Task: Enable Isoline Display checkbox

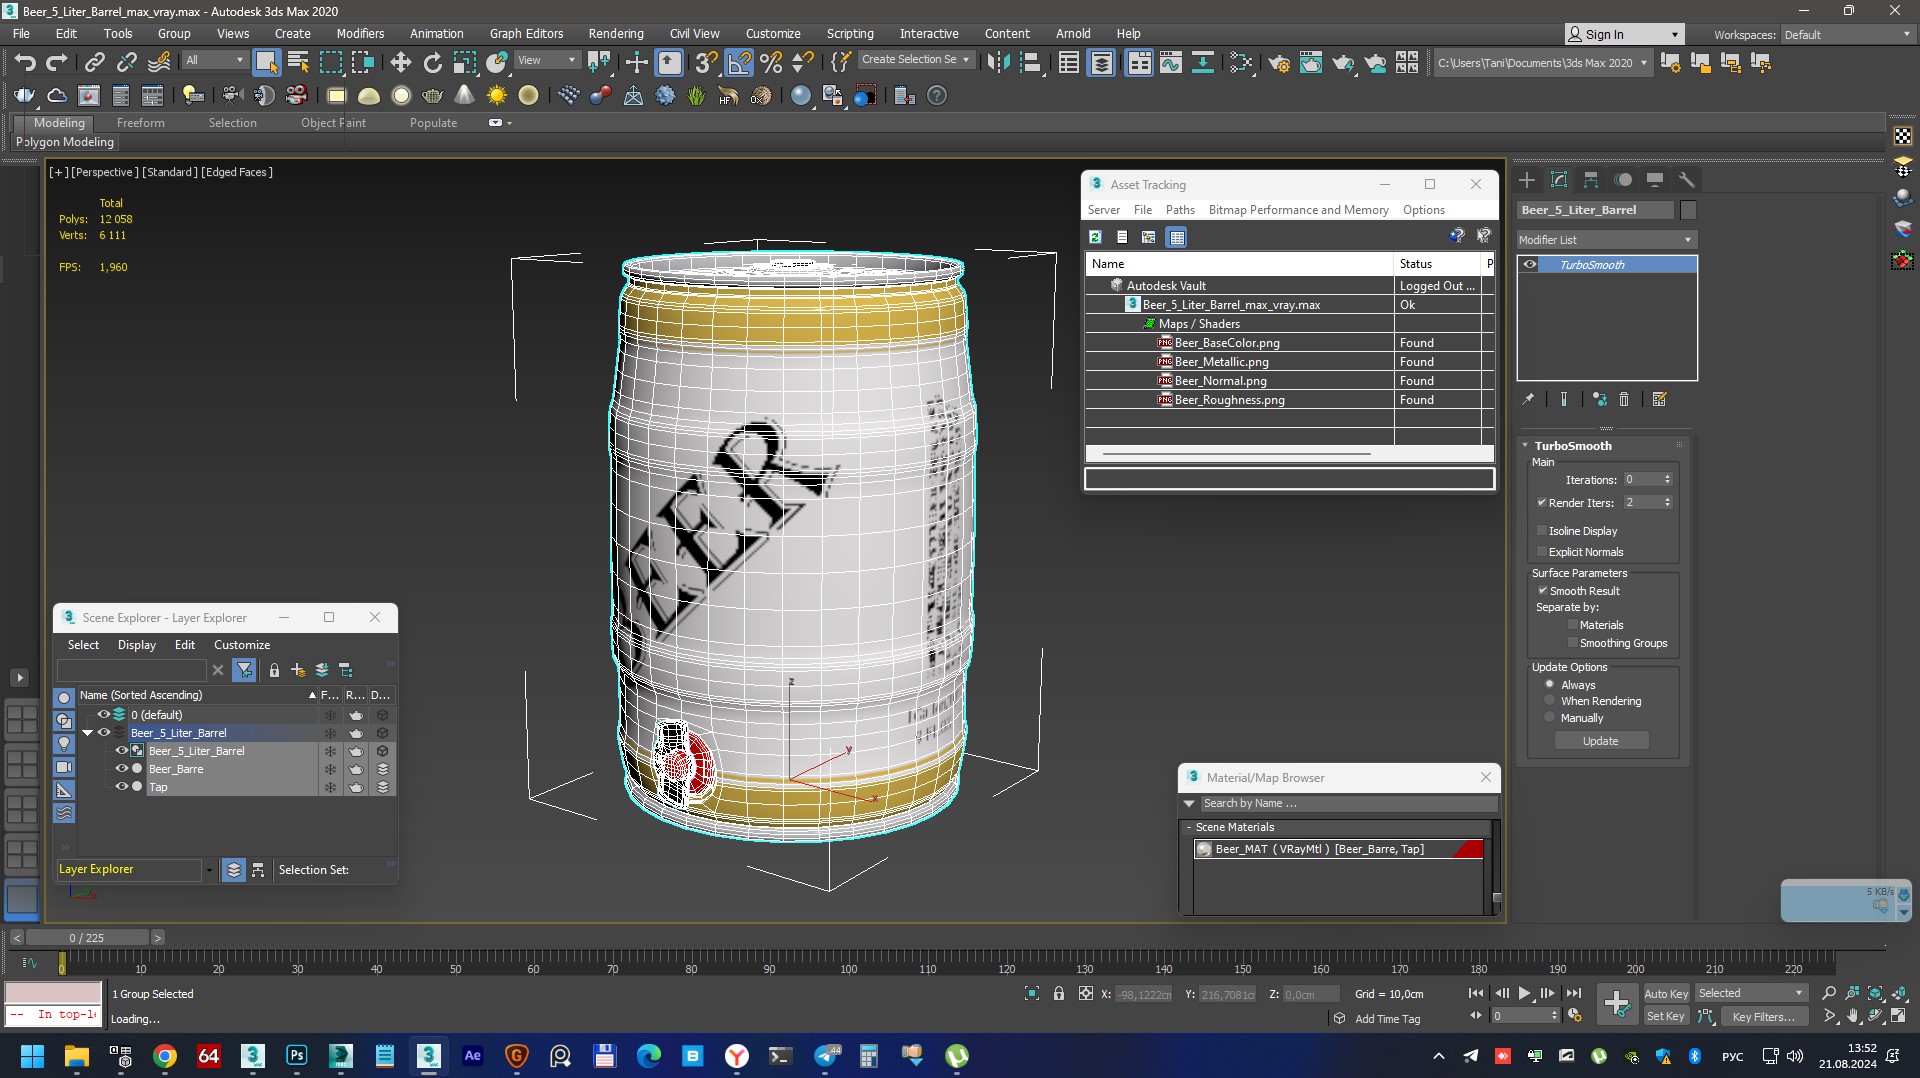Action: click(1542, 530)
